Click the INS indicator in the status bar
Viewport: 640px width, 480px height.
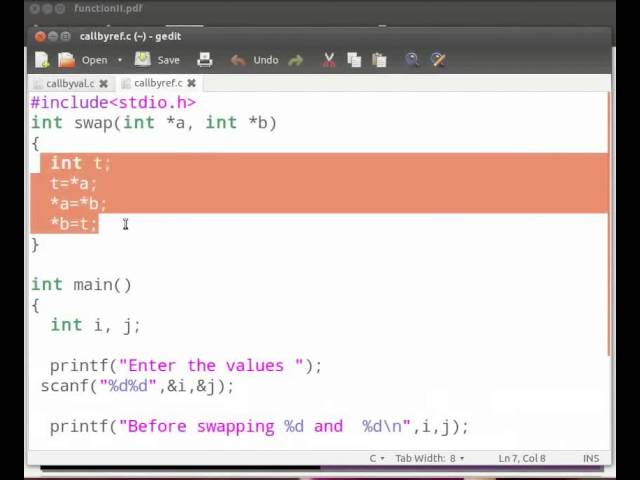[x=591, y=458]
